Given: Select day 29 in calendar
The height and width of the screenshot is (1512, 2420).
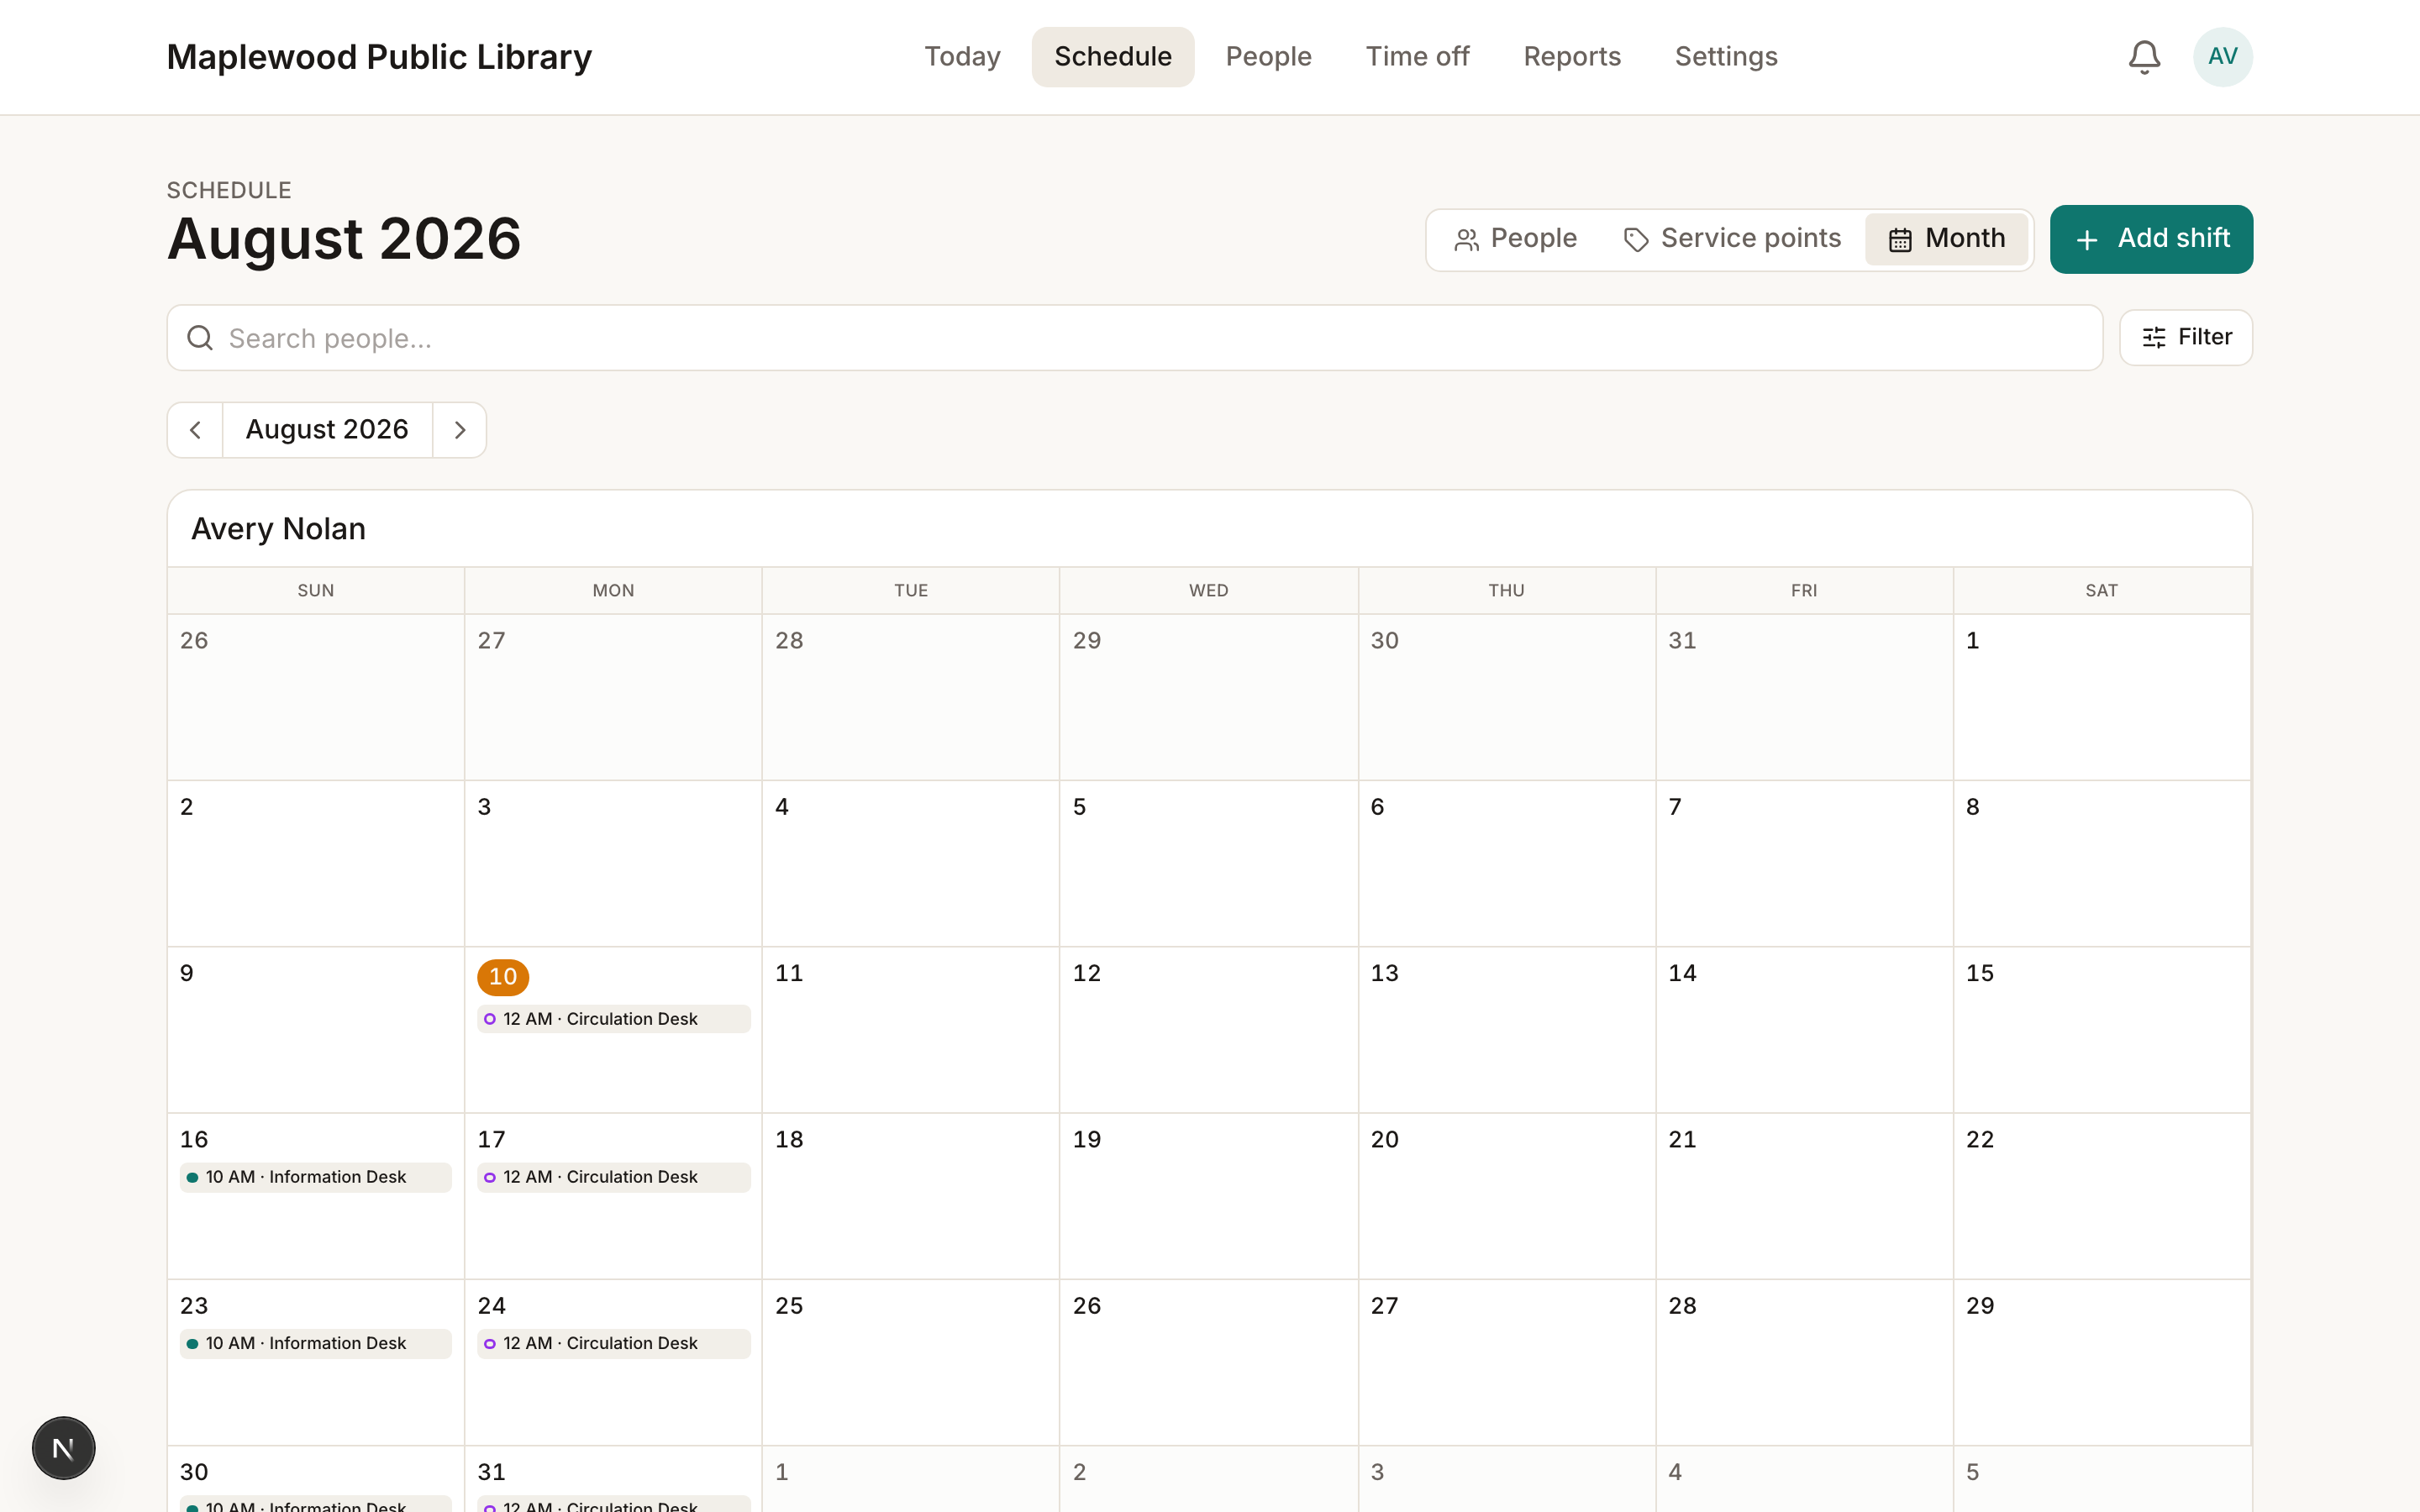Looking at the screenshot, I should click(2101, 1361).
